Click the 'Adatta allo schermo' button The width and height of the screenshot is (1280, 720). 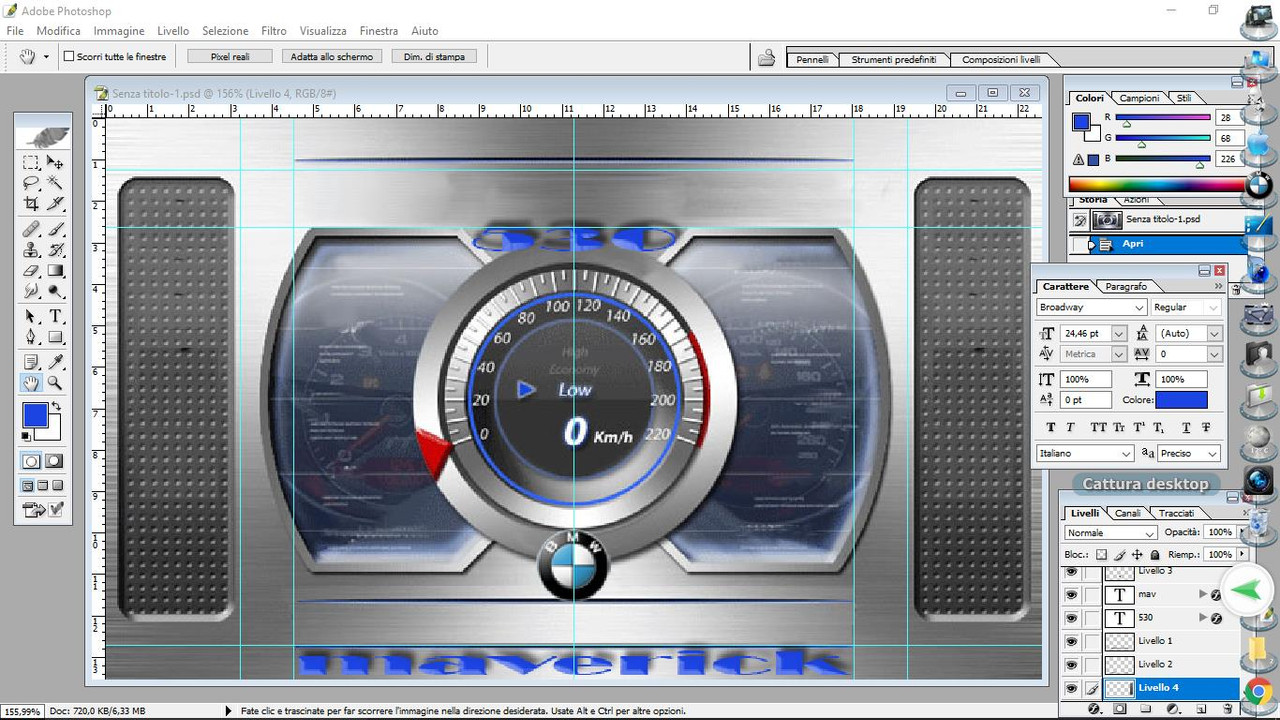332,57
